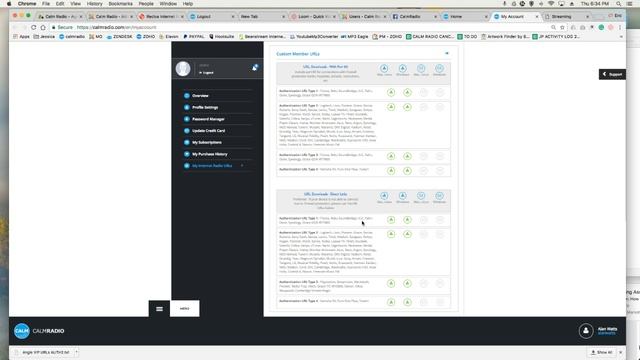The image size is (640, 360).
Task: Click second green icon in Direct Urls Type 1 row
Action: [407, 220]
